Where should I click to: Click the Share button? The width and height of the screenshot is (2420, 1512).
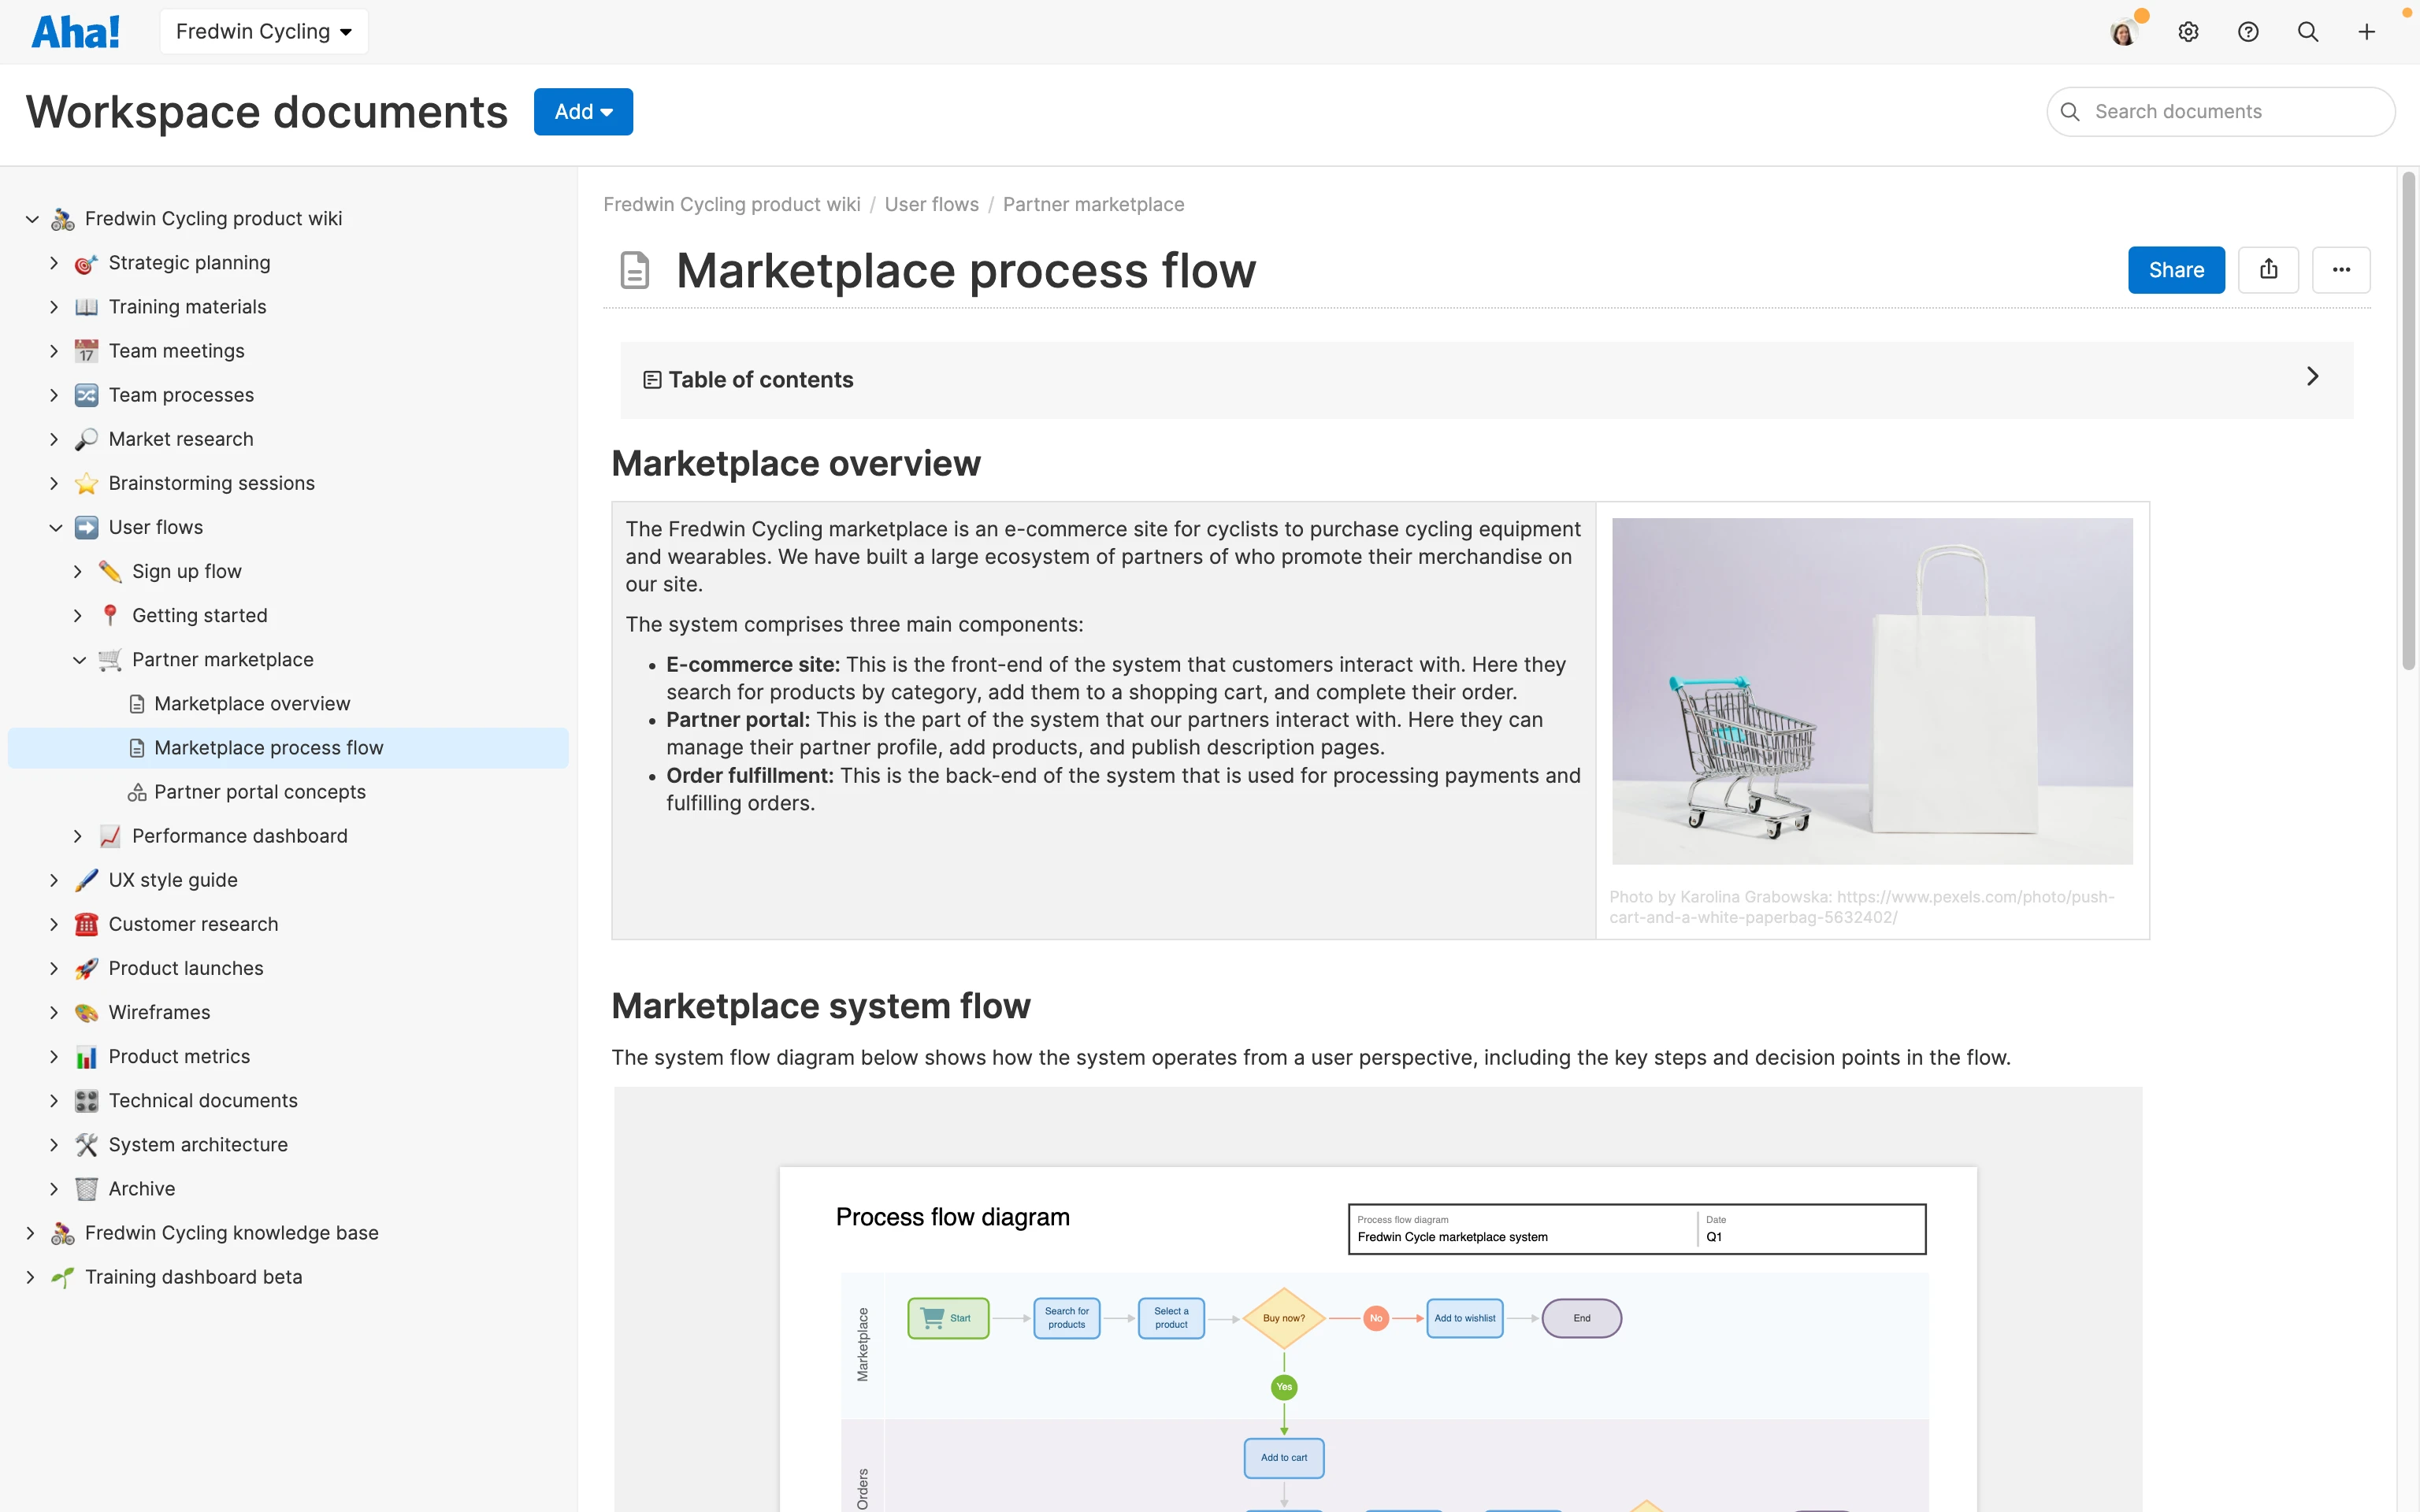[x=2176, y=269]
